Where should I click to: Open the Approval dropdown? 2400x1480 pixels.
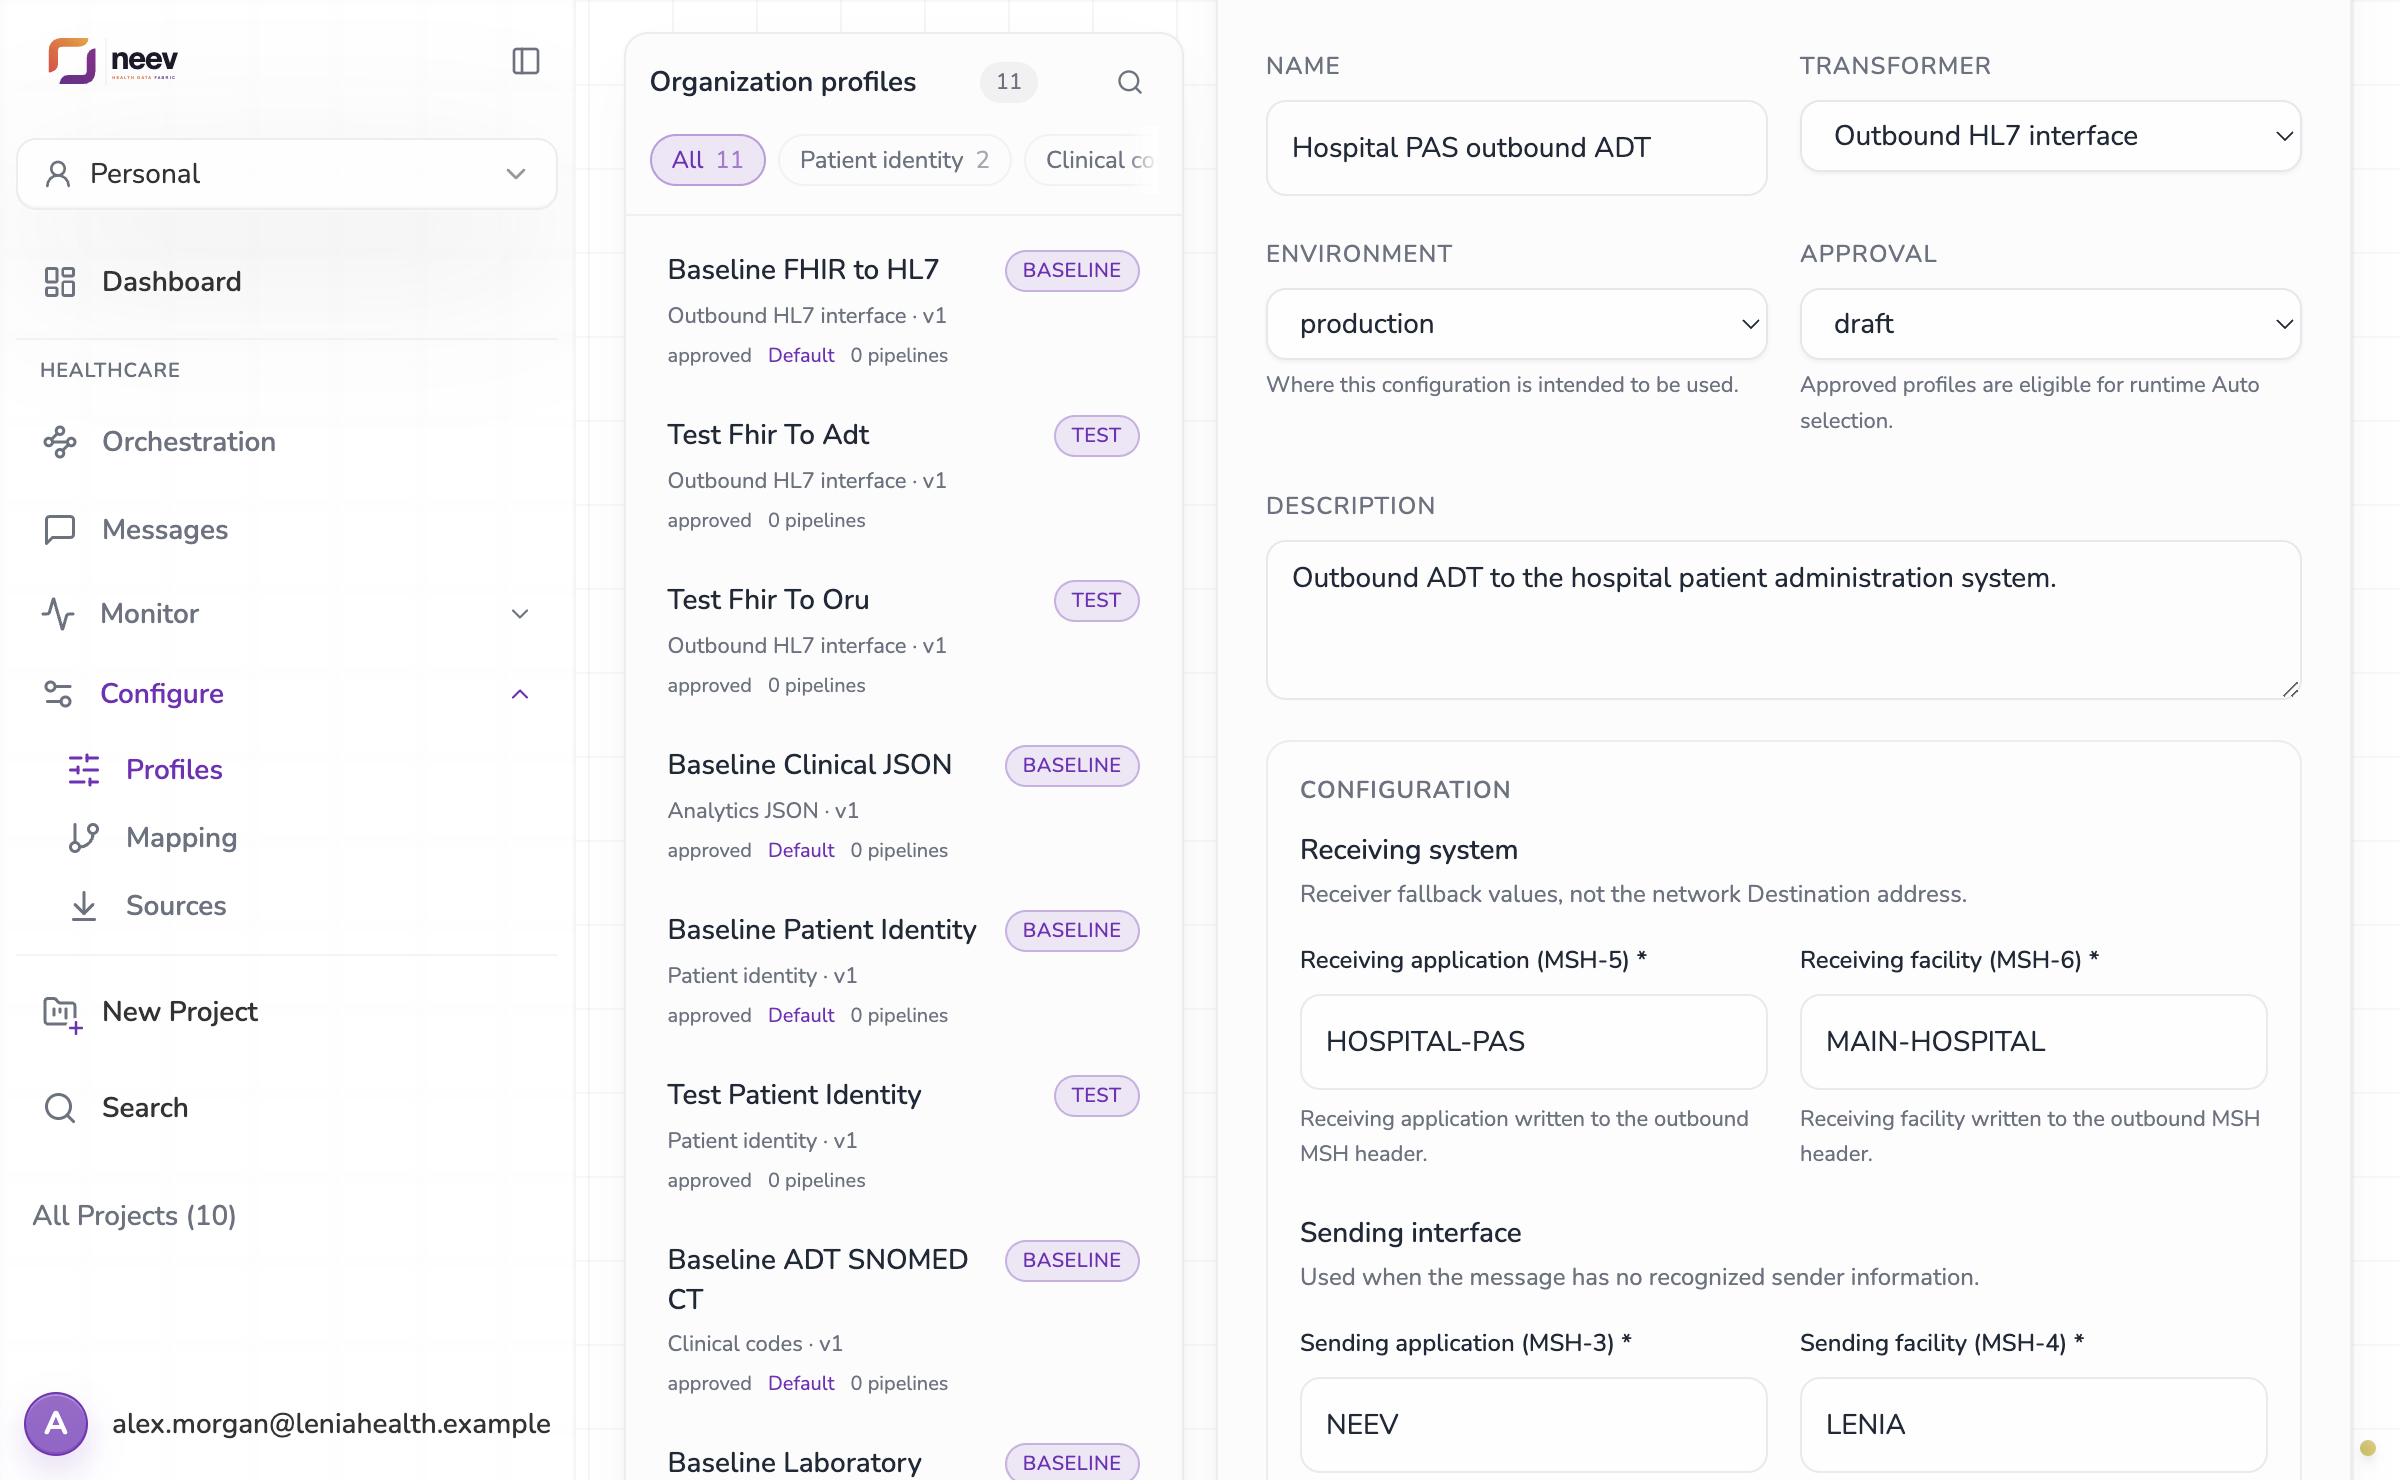point(2050,324)
